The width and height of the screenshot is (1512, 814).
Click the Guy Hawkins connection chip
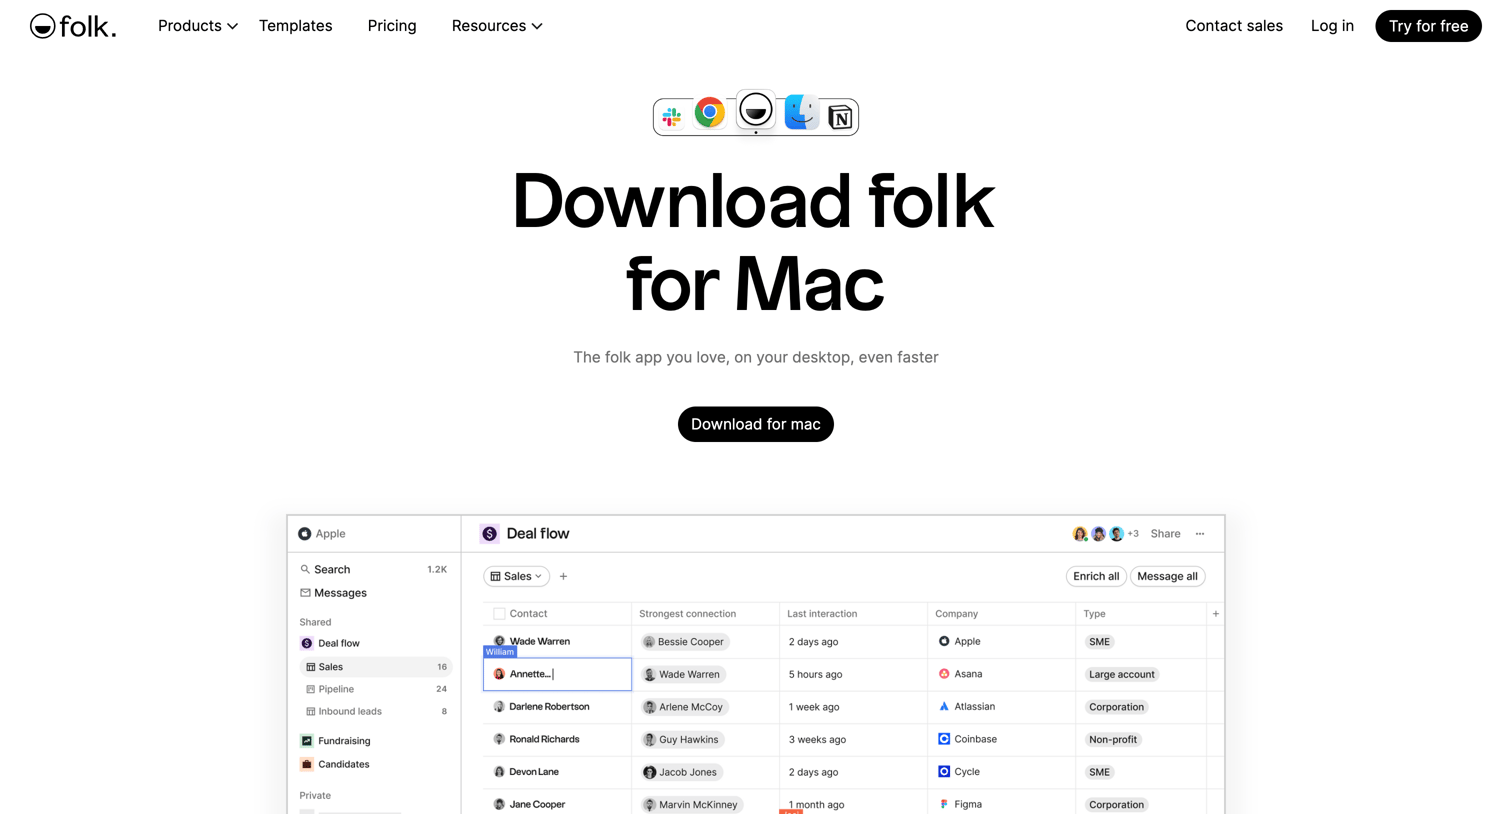point(682,740)
